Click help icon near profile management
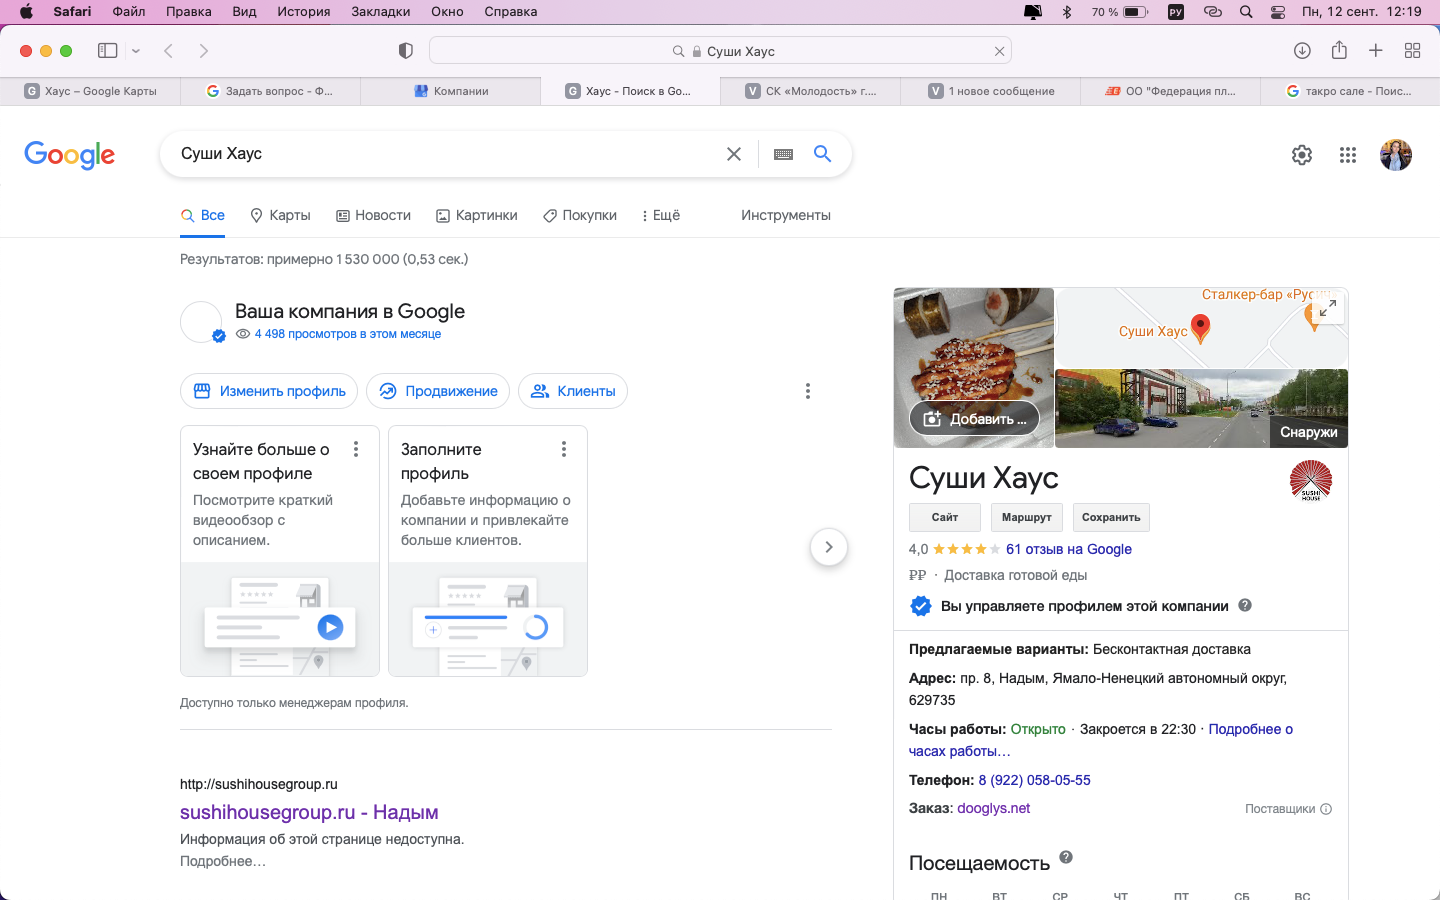 (1245, 605)
